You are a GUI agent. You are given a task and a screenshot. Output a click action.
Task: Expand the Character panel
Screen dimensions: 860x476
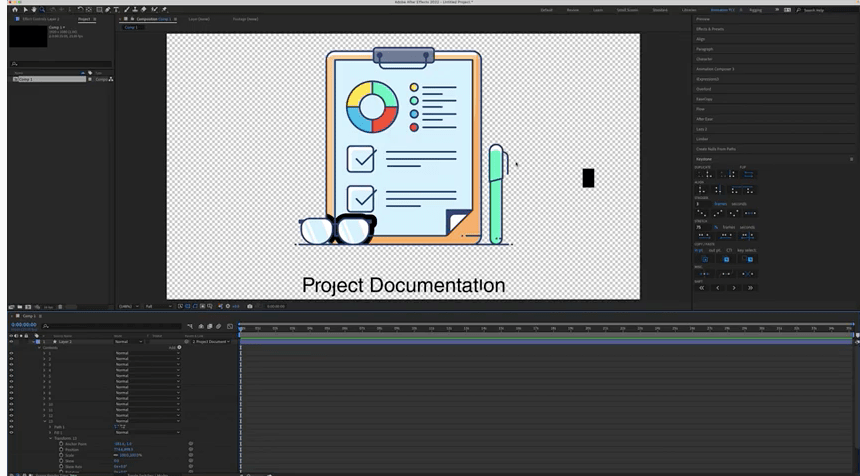pyautogui.click(x=704, y=59)
